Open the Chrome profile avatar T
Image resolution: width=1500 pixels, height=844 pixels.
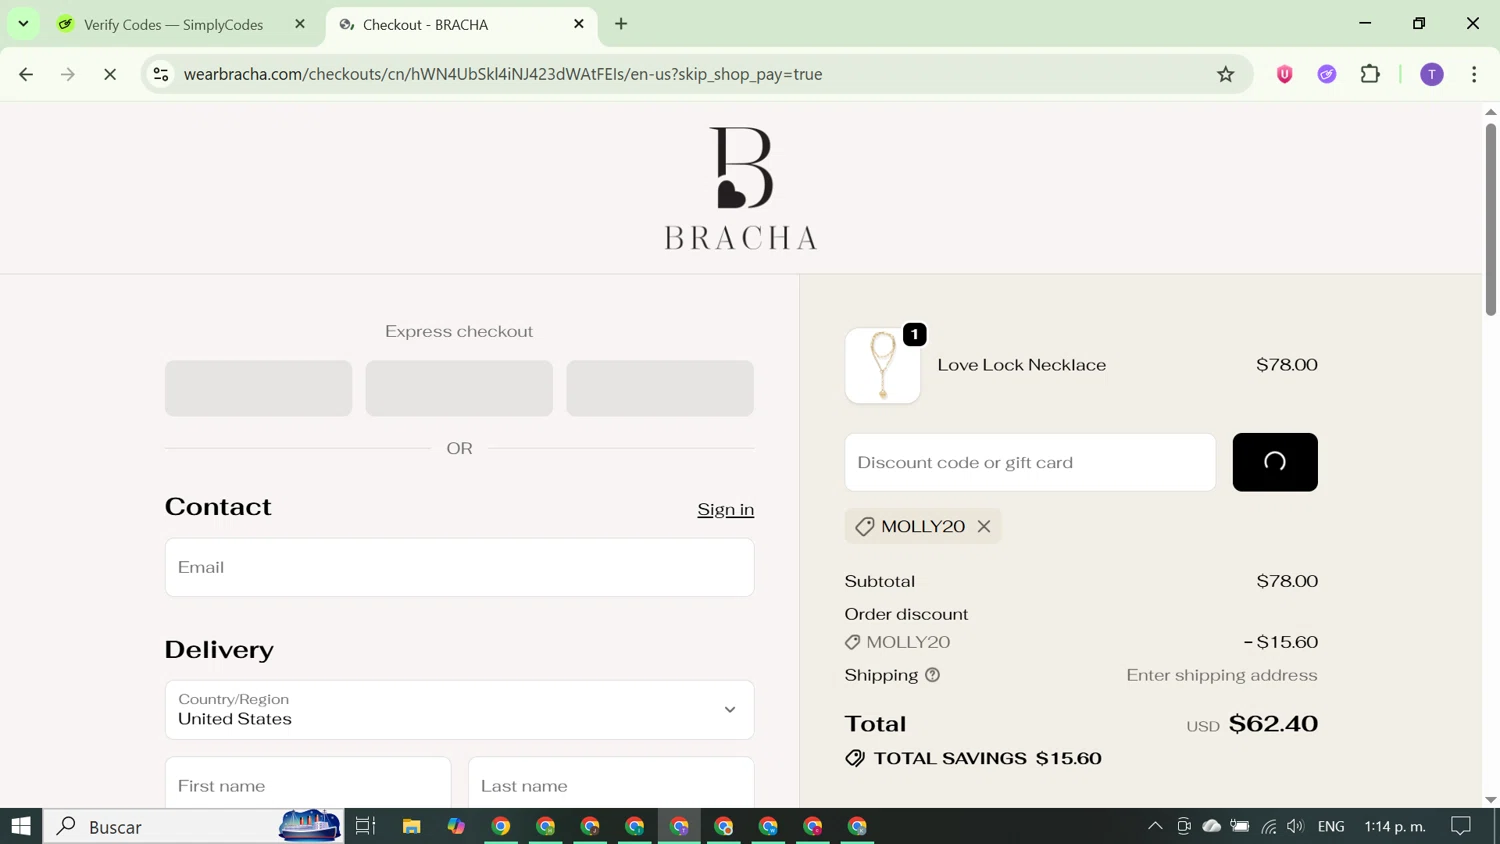click(1432, 74)
